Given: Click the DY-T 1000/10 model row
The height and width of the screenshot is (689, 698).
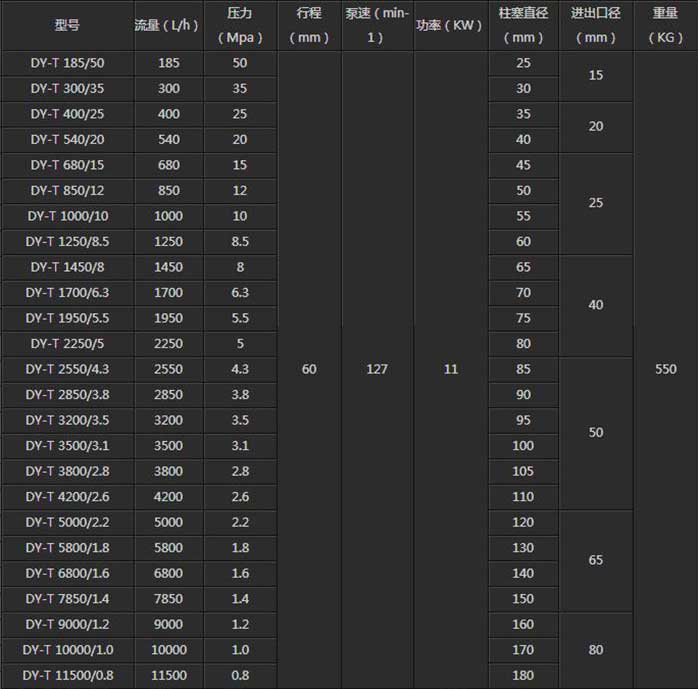Looking at the screenshot, I should coord(67,216).
